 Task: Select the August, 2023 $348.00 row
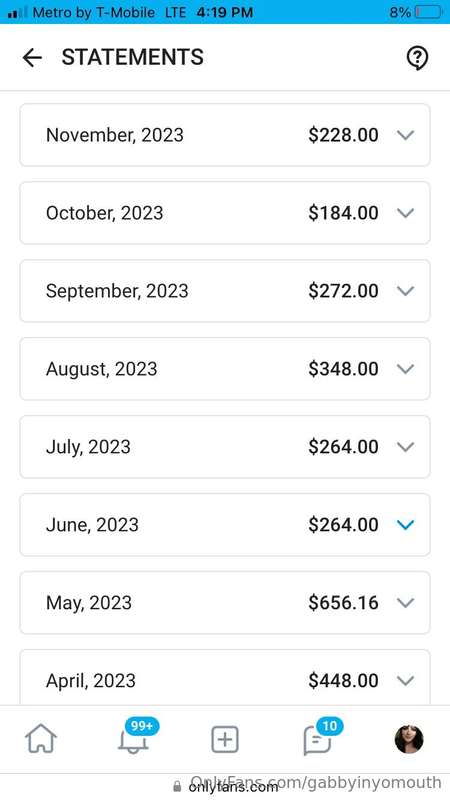[x=225, y=369]
